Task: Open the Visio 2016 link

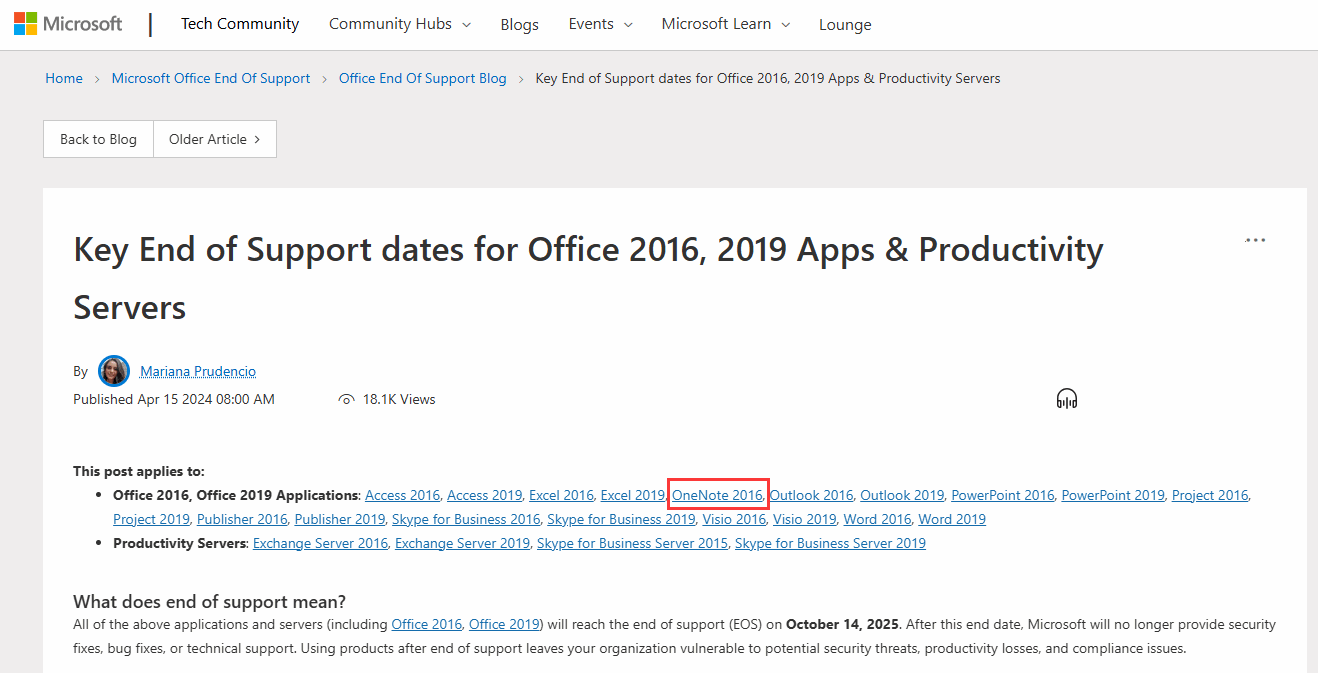Action: tap(734, 519)
